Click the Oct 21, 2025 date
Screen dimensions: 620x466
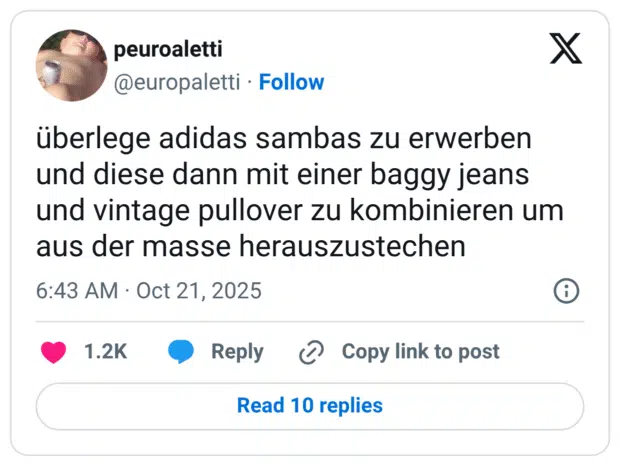pos(200,291)
